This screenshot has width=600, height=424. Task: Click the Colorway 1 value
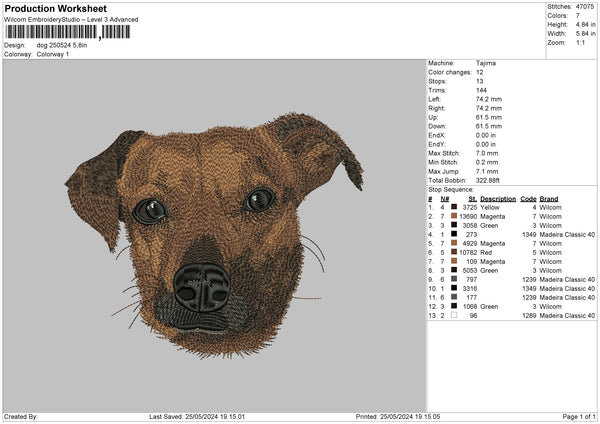tap(51, 54)
